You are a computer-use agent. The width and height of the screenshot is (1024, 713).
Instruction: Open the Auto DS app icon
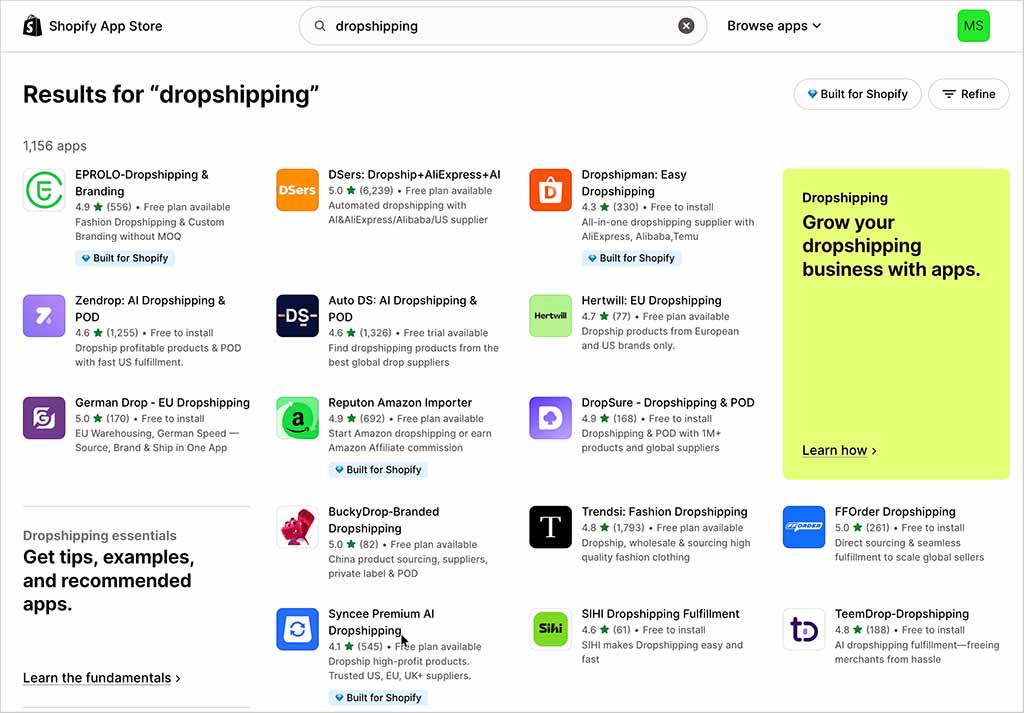pos(297,316)
